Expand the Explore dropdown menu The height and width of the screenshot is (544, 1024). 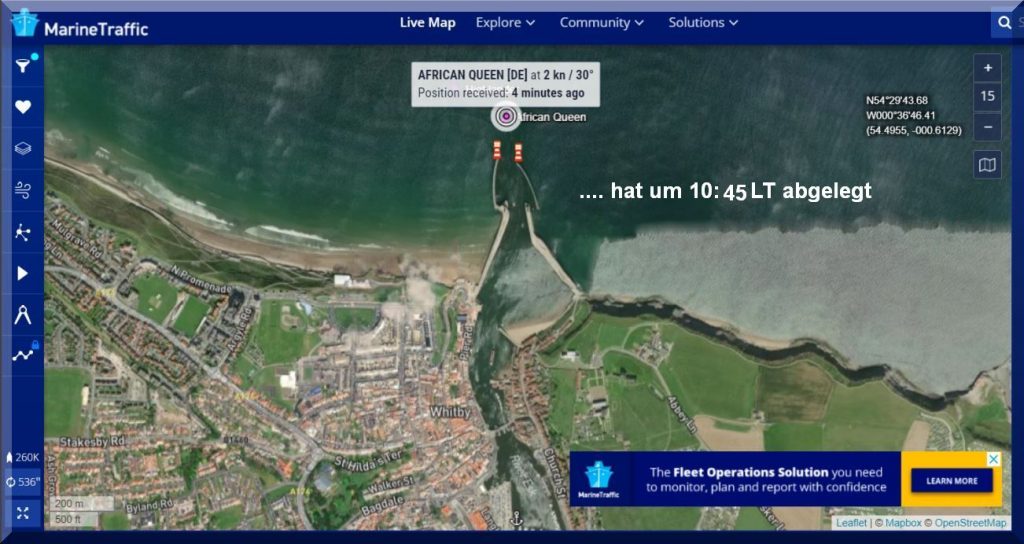[x=505, y=22]
